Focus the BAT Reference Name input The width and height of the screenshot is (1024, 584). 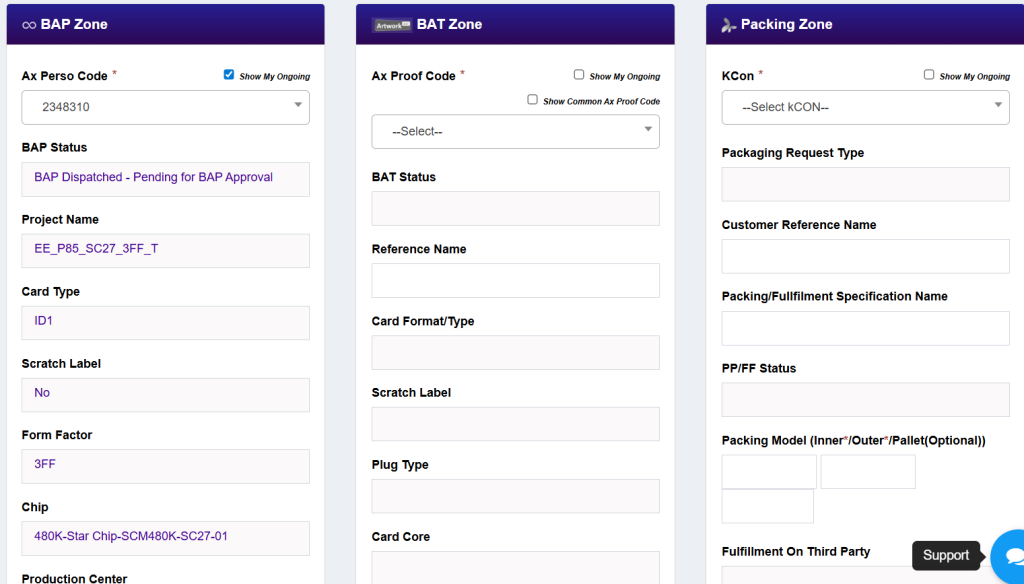515,280
